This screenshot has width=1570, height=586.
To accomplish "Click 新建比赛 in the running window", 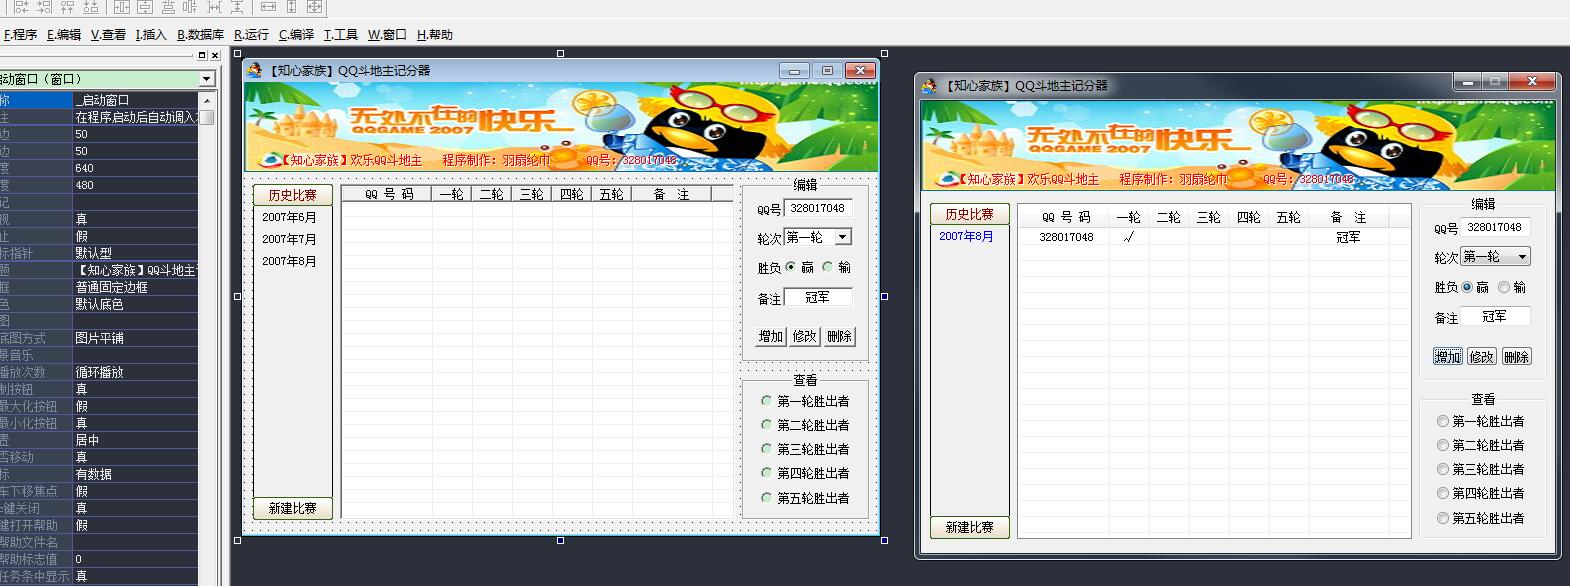I will coord(969,527).
